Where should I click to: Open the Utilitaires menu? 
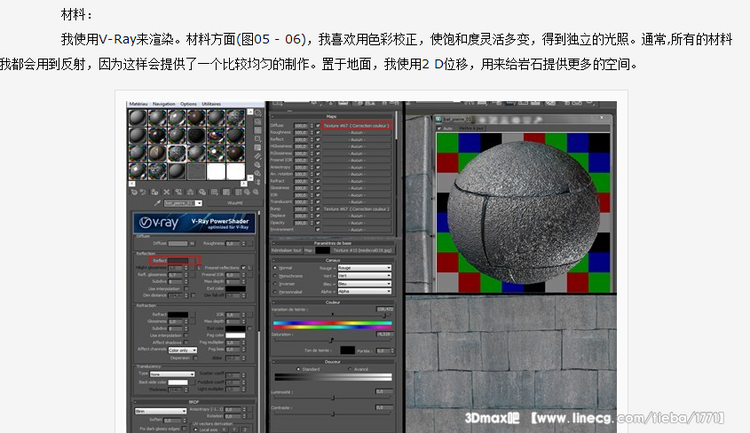pyautogui.click(x=211, y=104)
